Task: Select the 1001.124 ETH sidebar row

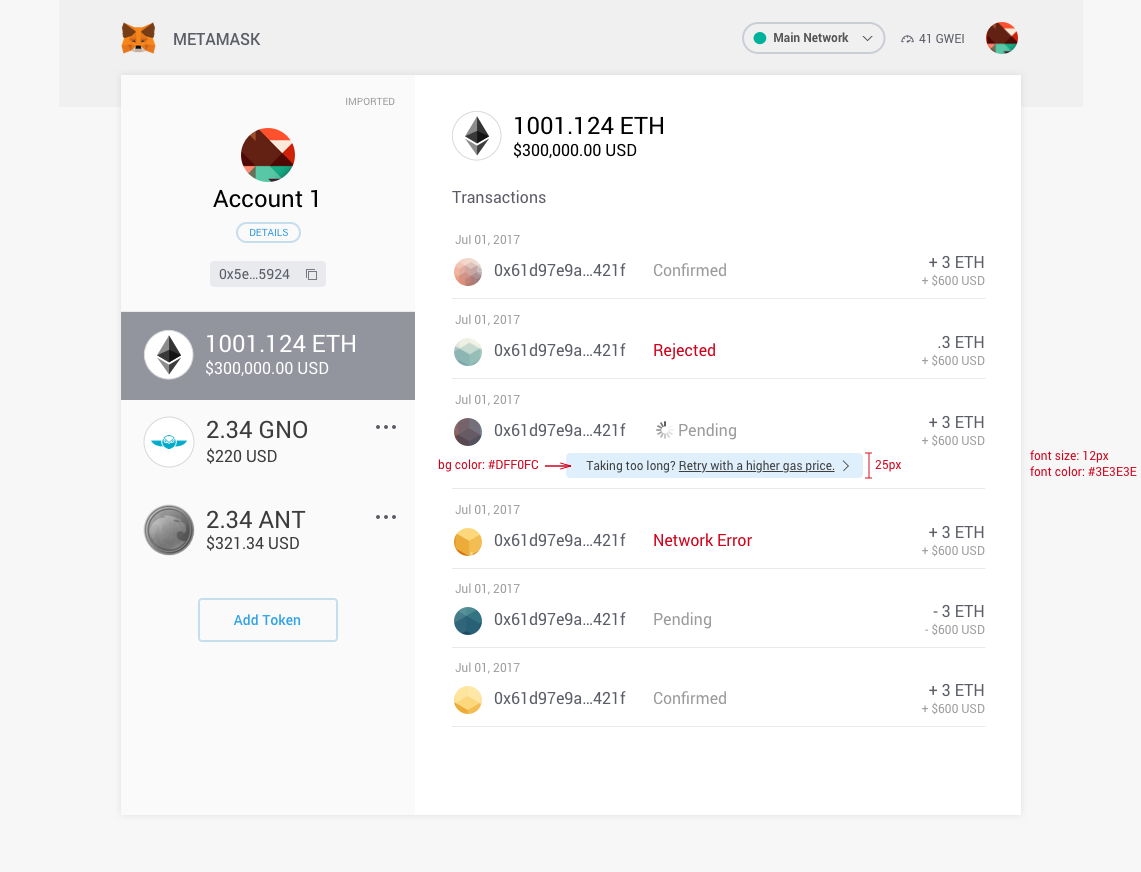Action: 268,355
